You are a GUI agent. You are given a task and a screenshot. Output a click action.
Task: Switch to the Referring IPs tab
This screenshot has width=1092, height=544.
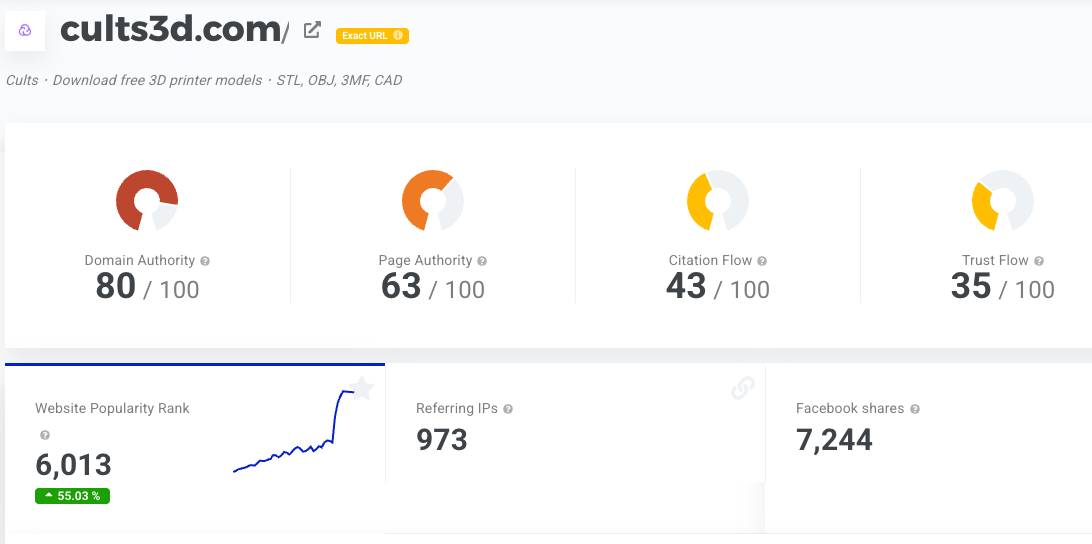pos(459,408)
